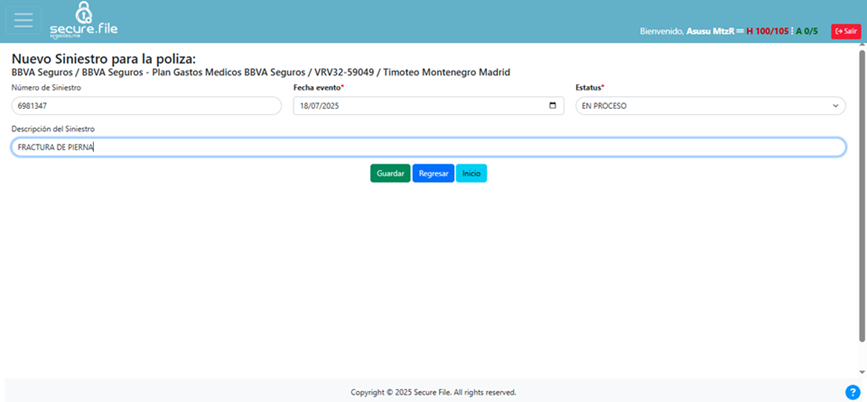Click the Fecha evento date text
The image size is (867, 402).
(x=320, y=106)
